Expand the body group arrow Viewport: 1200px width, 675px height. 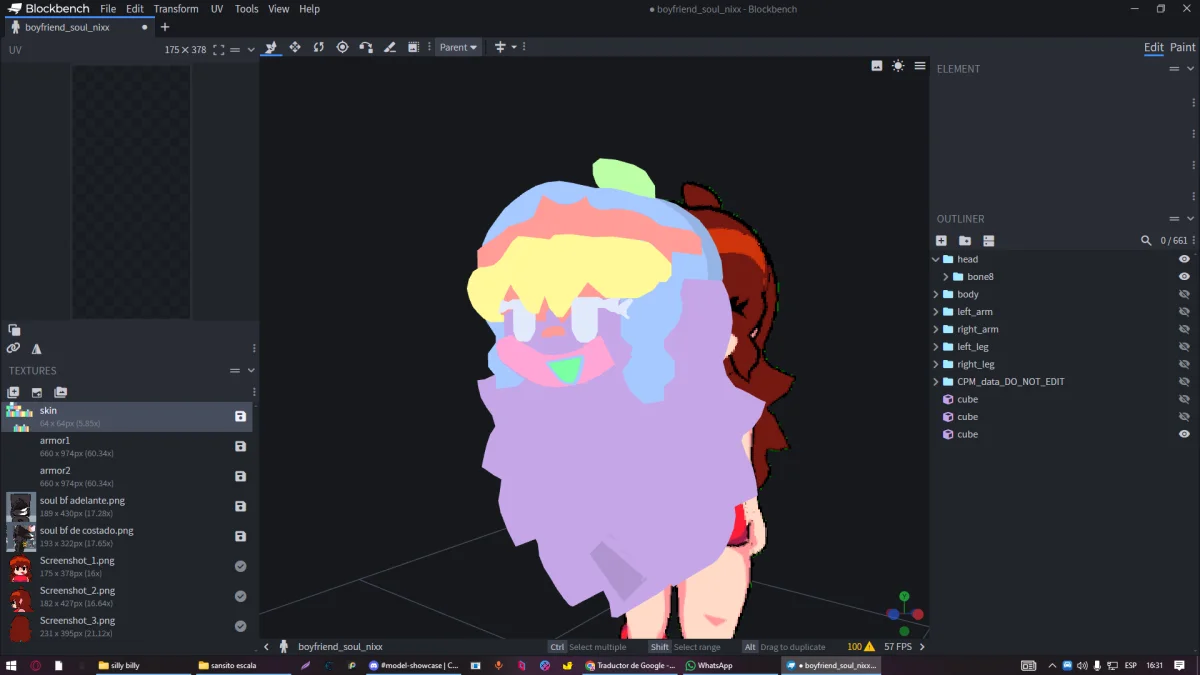click(x=936, y=294)
